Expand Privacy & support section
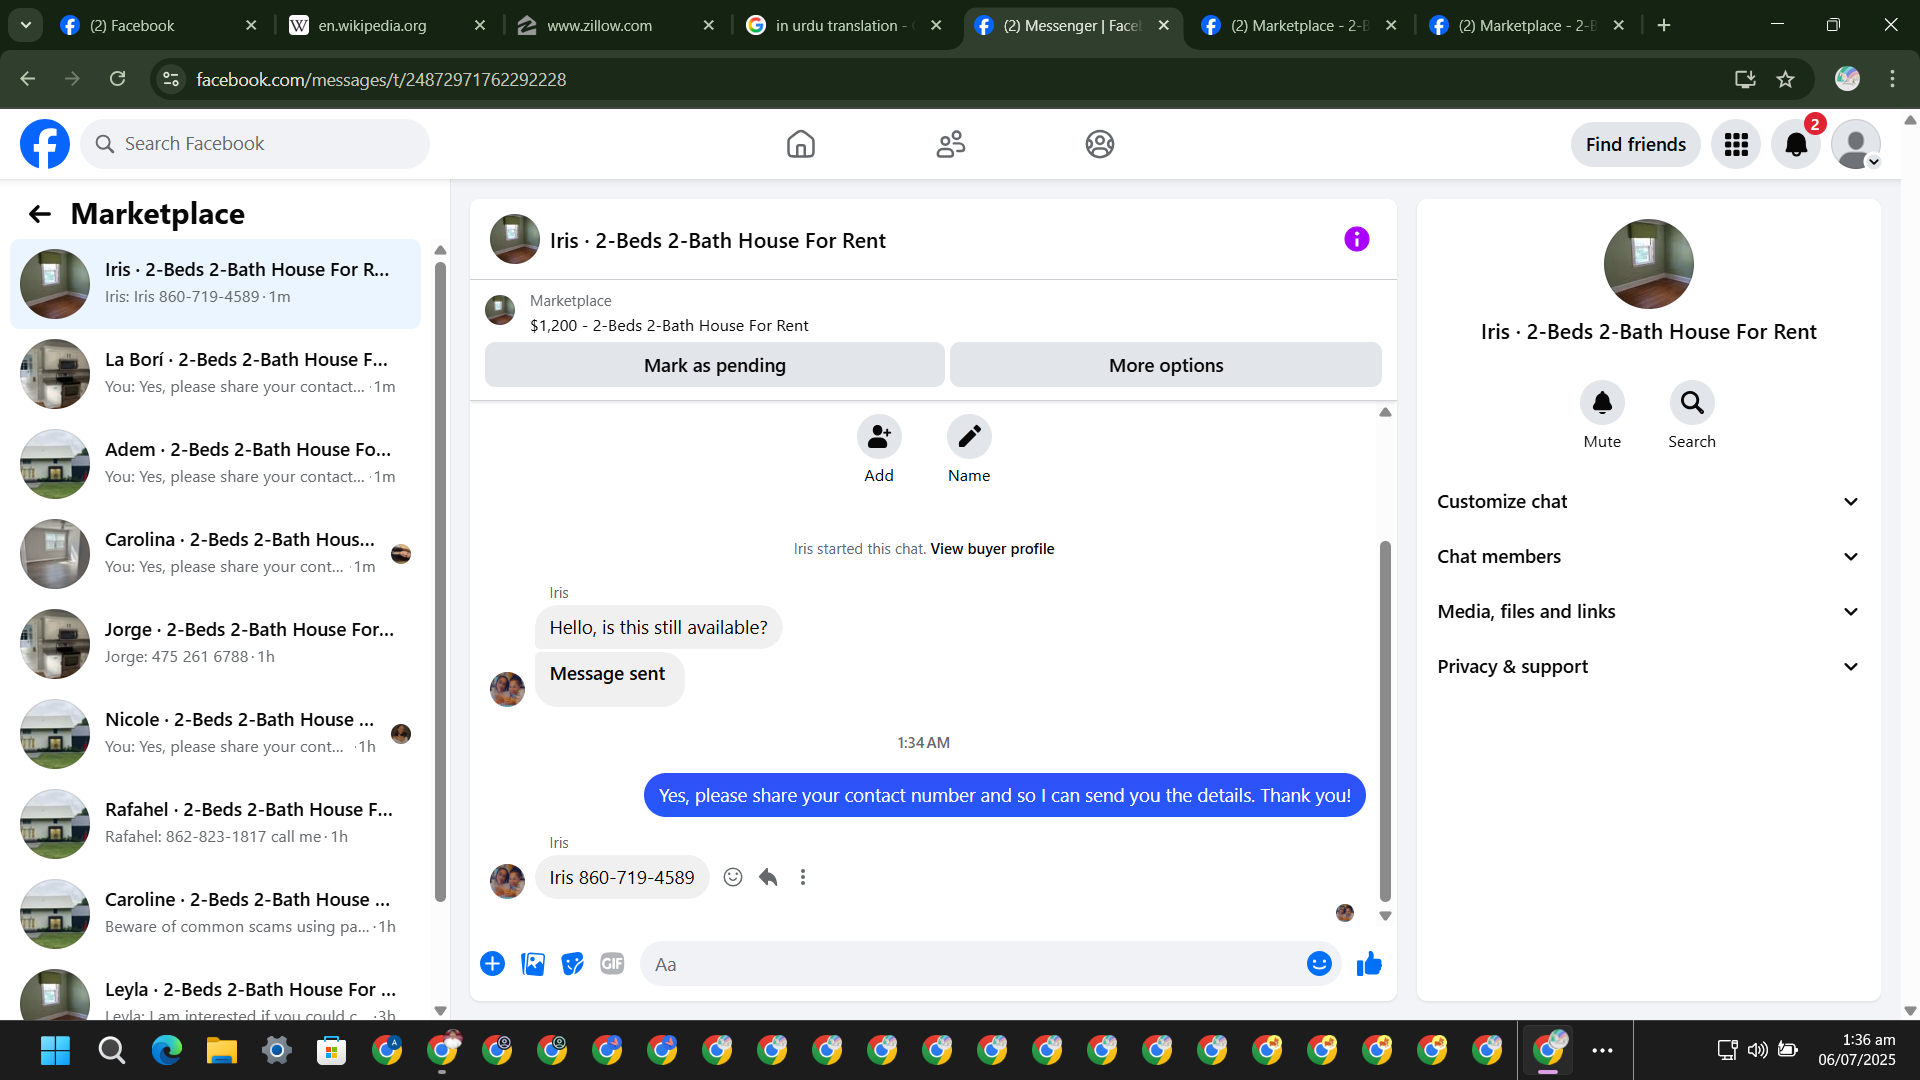Screen dimensions: 1920x1080 pyautogui.click(x=1648, y=667)
